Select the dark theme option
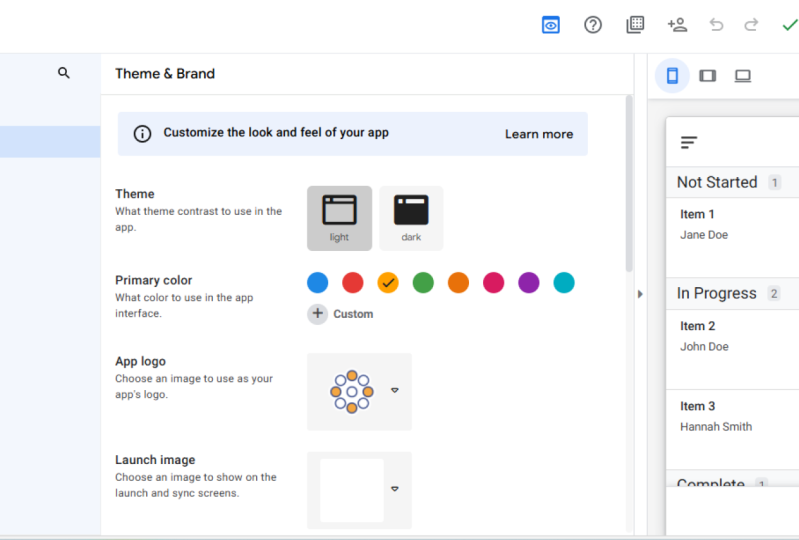799x540 pixels. point(411,218)
